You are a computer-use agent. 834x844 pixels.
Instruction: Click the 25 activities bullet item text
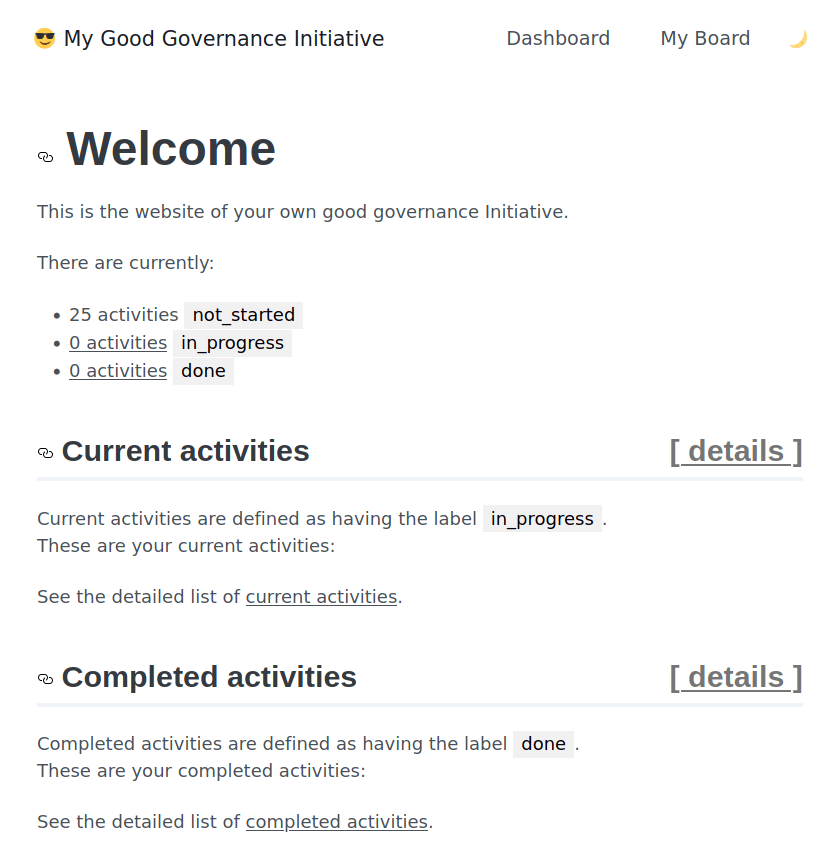coord(123,314)
